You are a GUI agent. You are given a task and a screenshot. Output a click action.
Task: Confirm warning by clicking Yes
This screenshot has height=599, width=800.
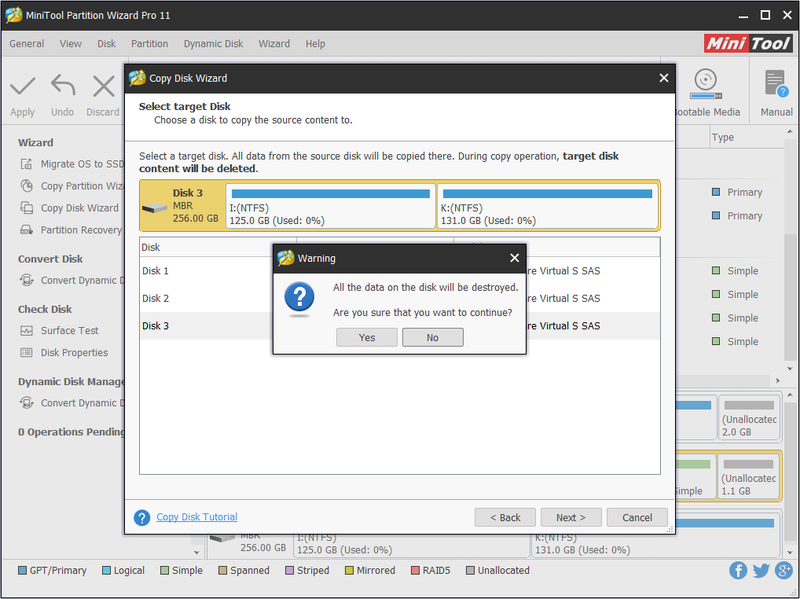click(x=367, y=337)
